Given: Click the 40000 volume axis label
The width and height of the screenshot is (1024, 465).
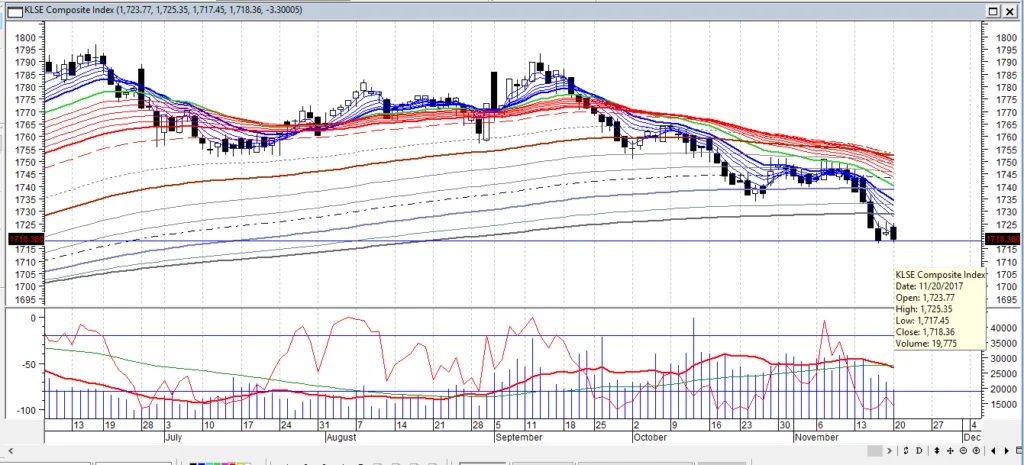Looking at the screenshot, I should coord(1002,328).
